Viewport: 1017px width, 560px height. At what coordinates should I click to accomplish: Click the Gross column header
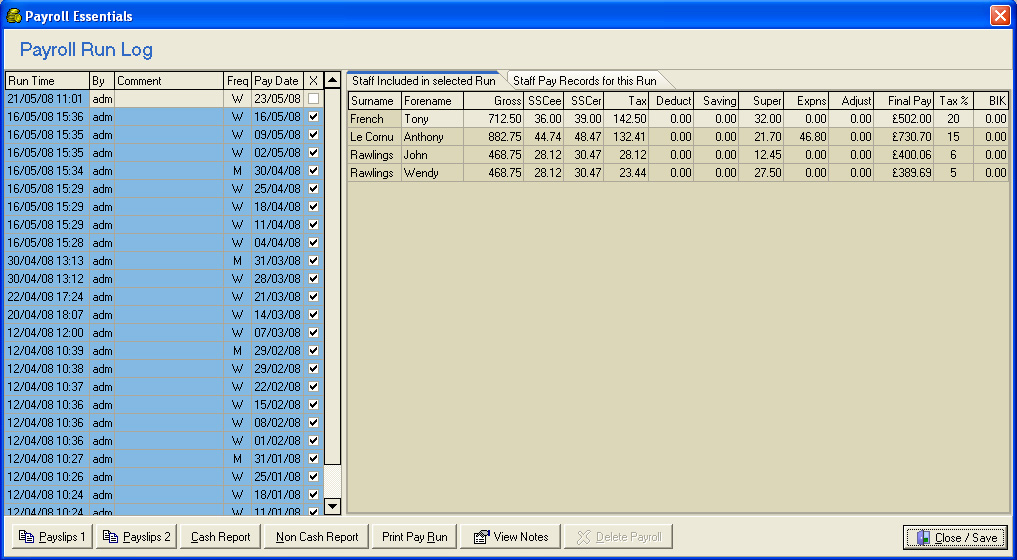pos(493,101)
